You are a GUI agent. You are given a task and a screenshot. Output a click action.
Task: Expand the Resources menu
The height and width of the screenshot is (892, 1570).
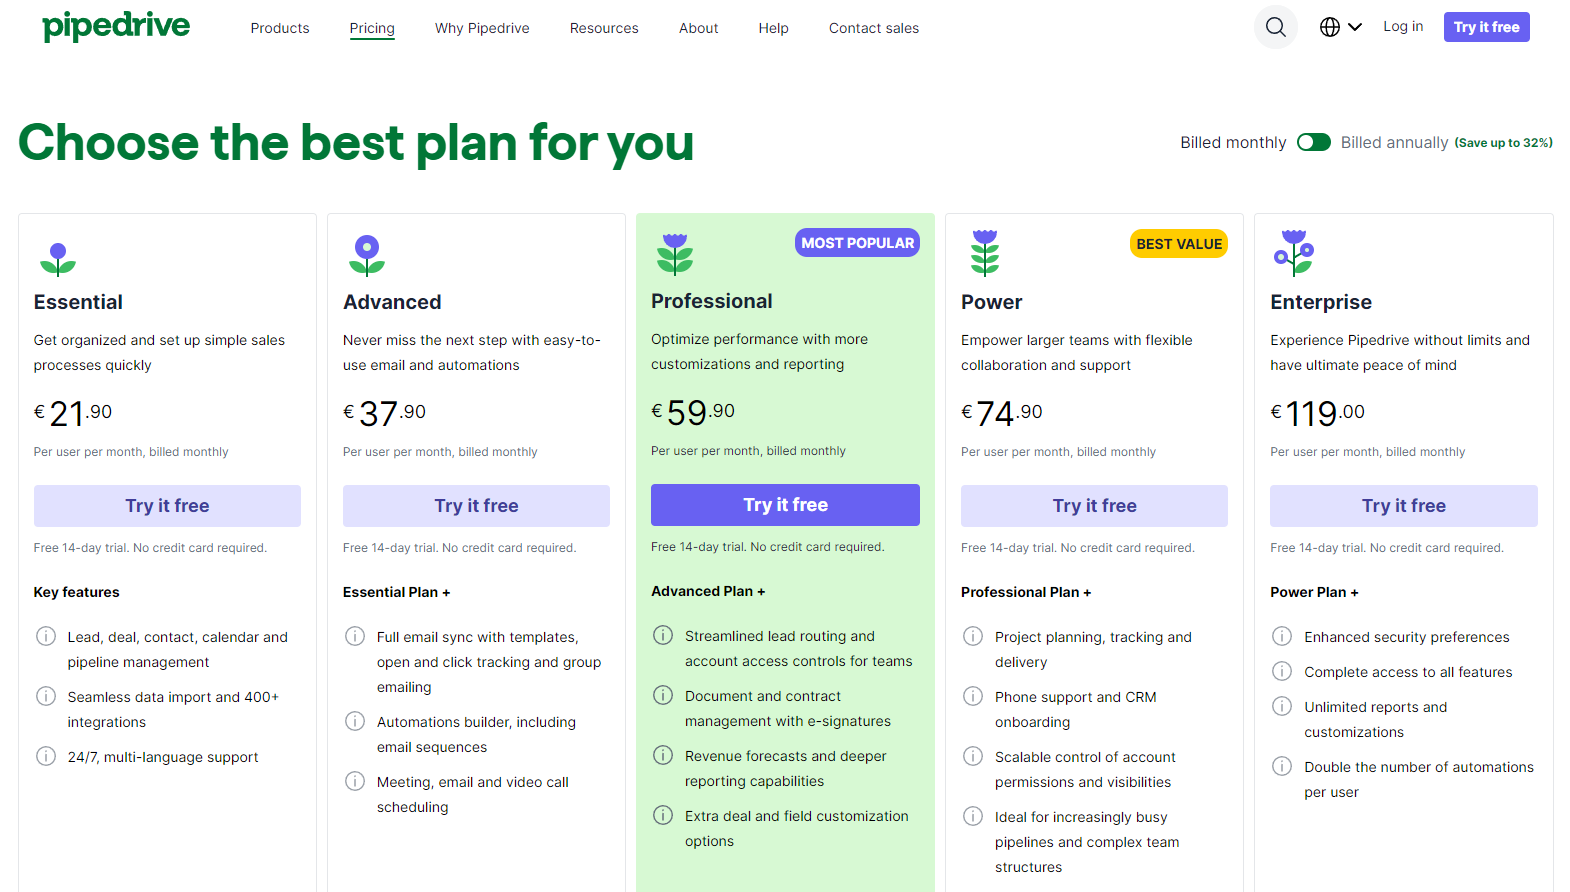(604, 28)
